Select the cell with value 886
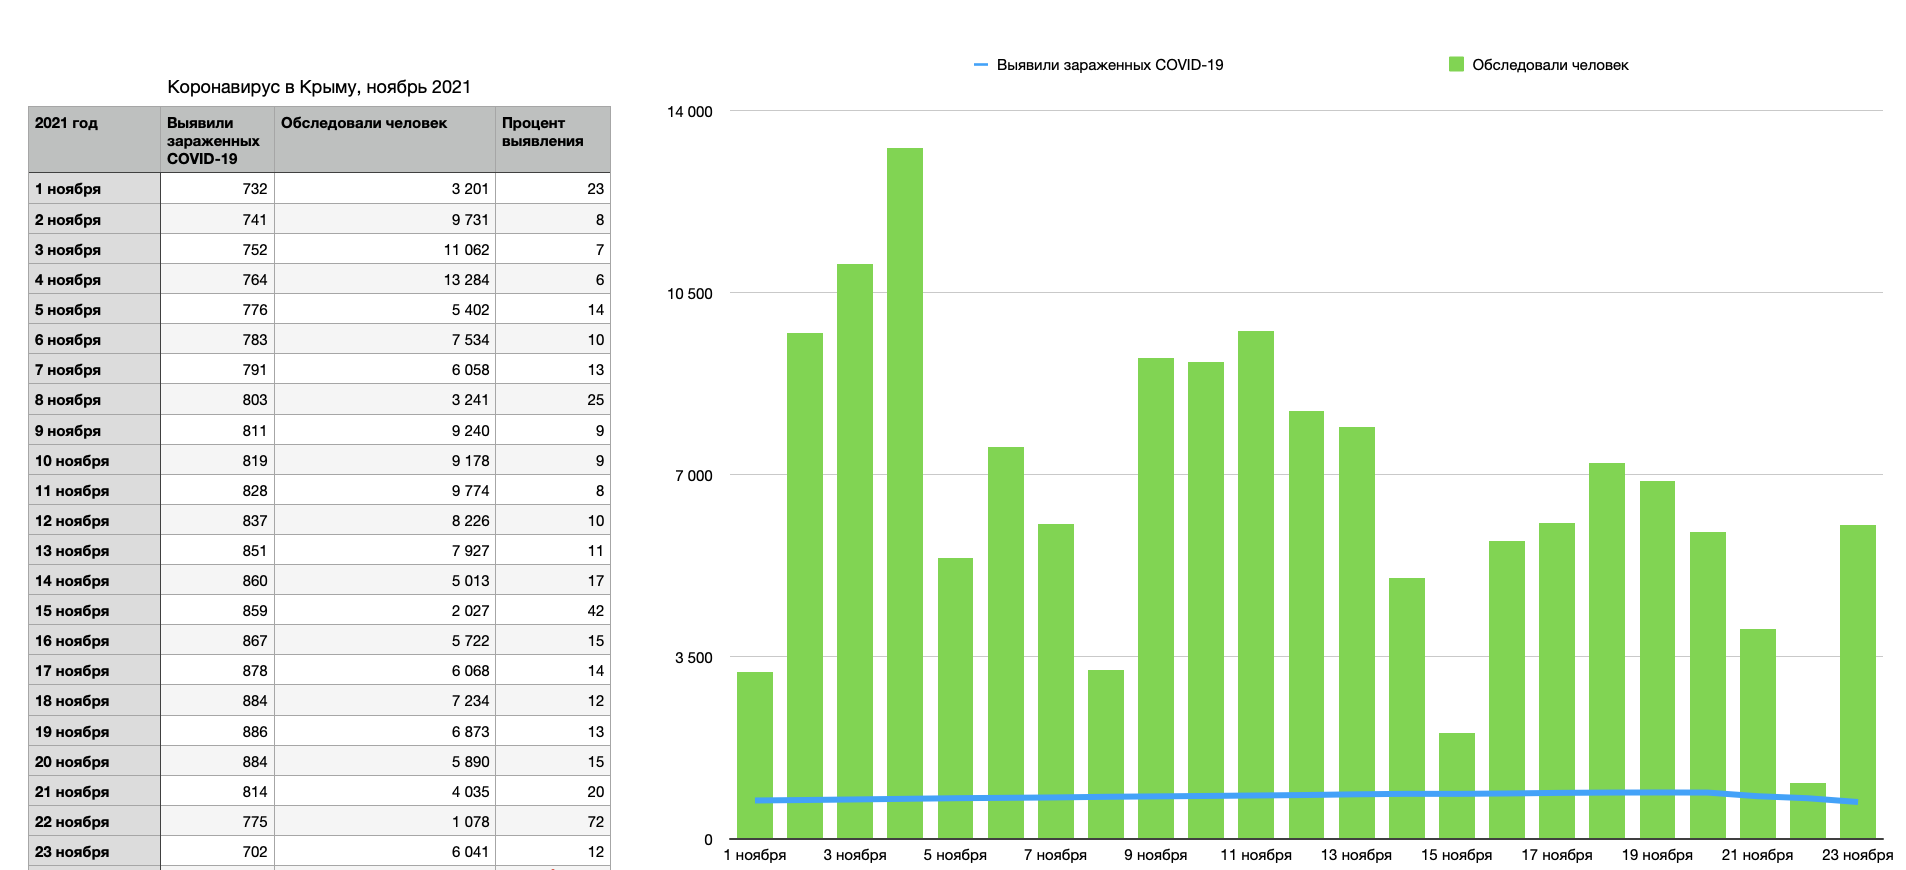The width and height of the screenshot is (1906, 870). click(217, 732)
